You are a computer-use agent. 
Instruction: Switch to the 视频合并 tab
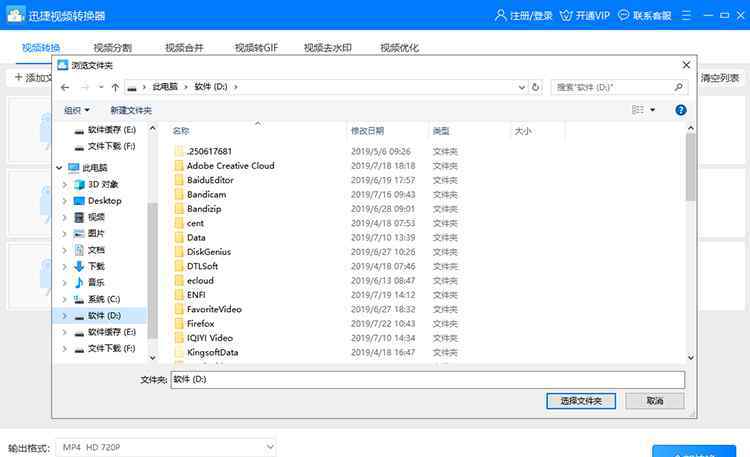click(184, 47)
